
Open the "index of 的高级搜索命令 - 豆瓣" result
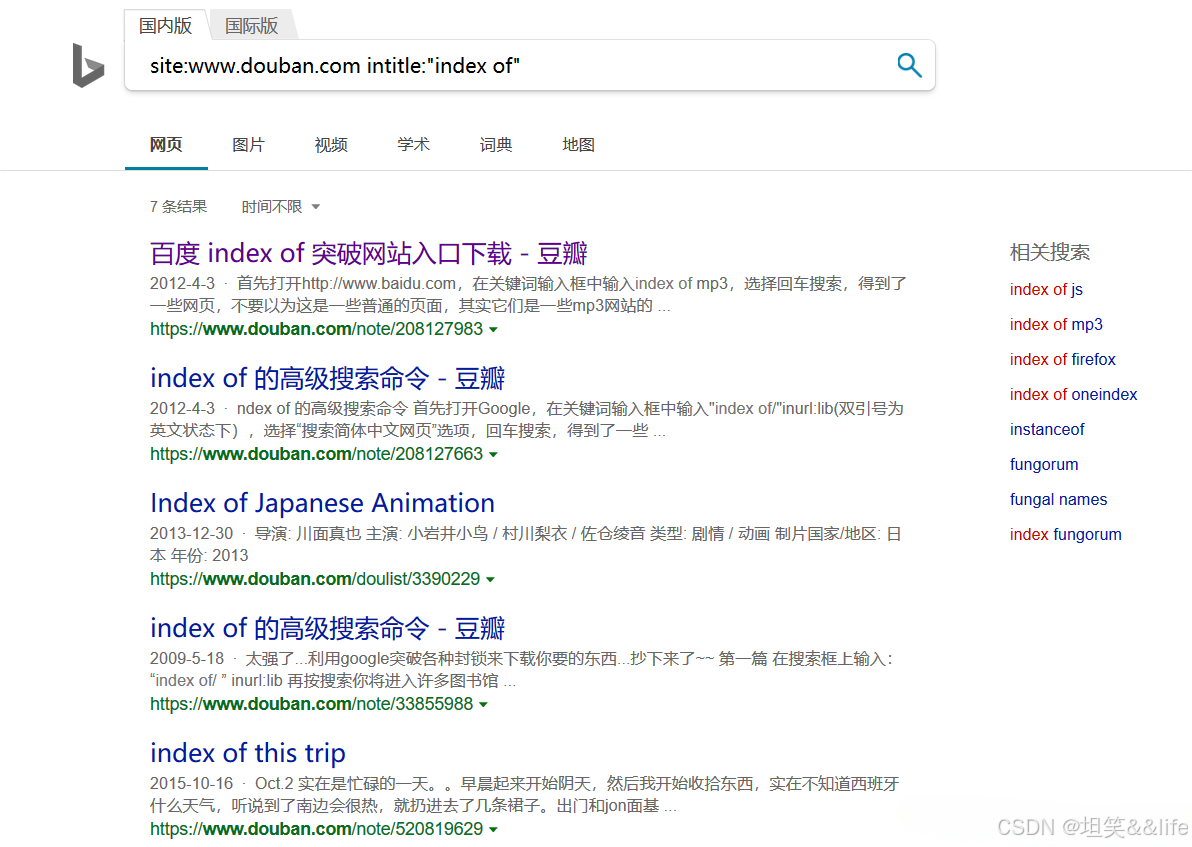point(327,378)
